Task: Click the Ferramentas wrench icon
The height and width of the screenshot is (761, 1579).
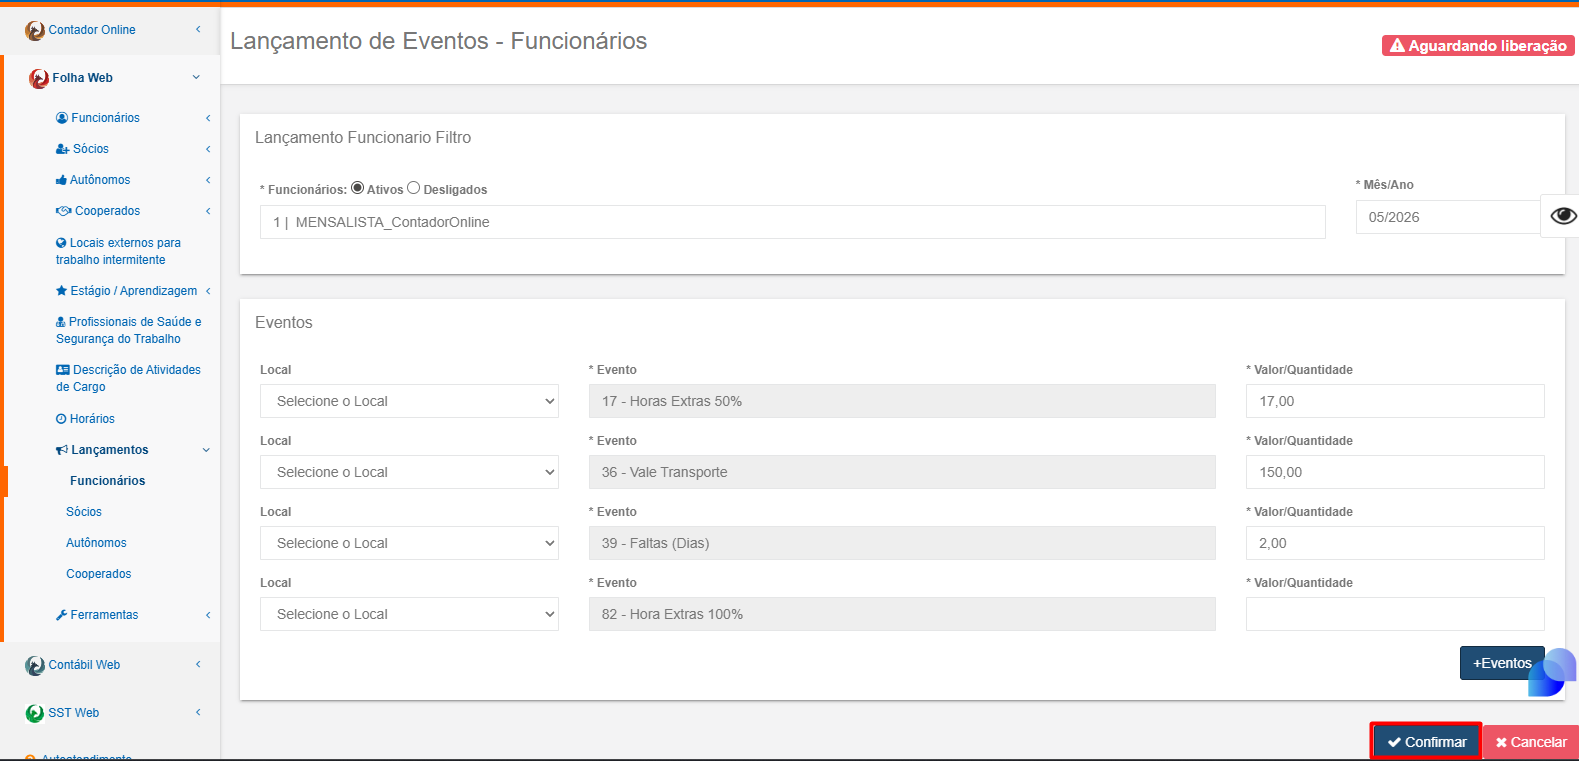Action: [x=62, y=615]
